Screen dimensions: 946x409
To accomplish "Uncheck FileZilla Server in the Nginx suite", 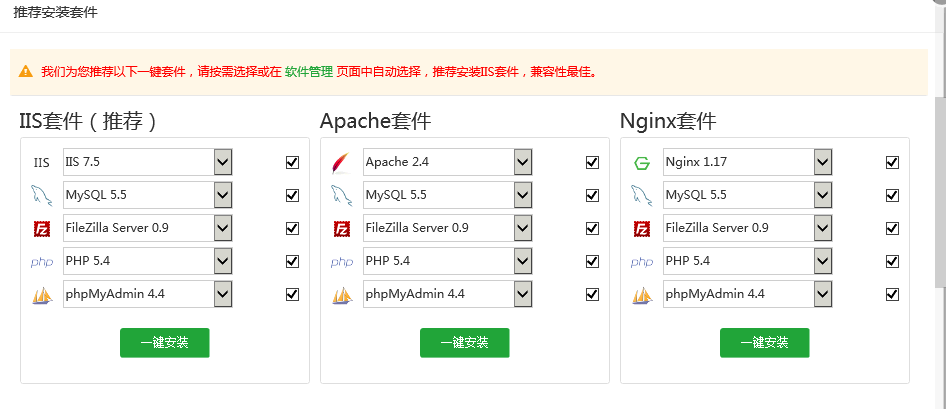I will pyautogui.click(x=892, y=229).
